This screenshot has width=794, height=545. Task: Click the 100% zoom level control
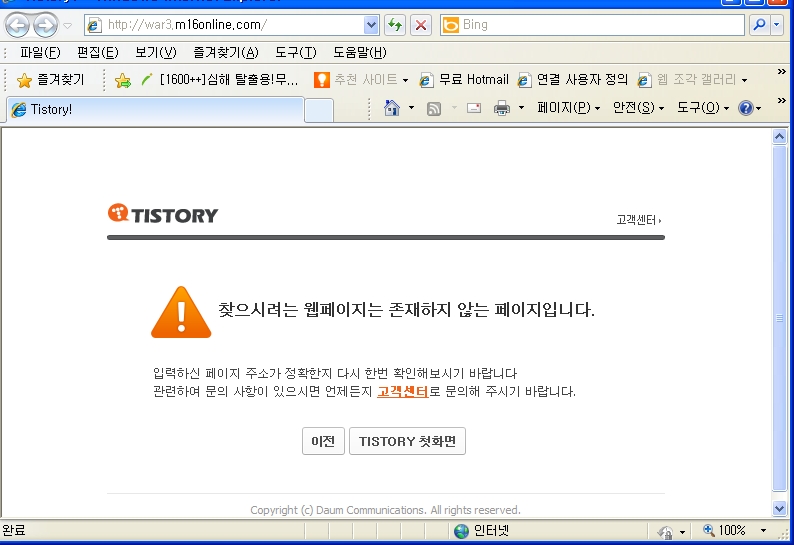point(725,531)
